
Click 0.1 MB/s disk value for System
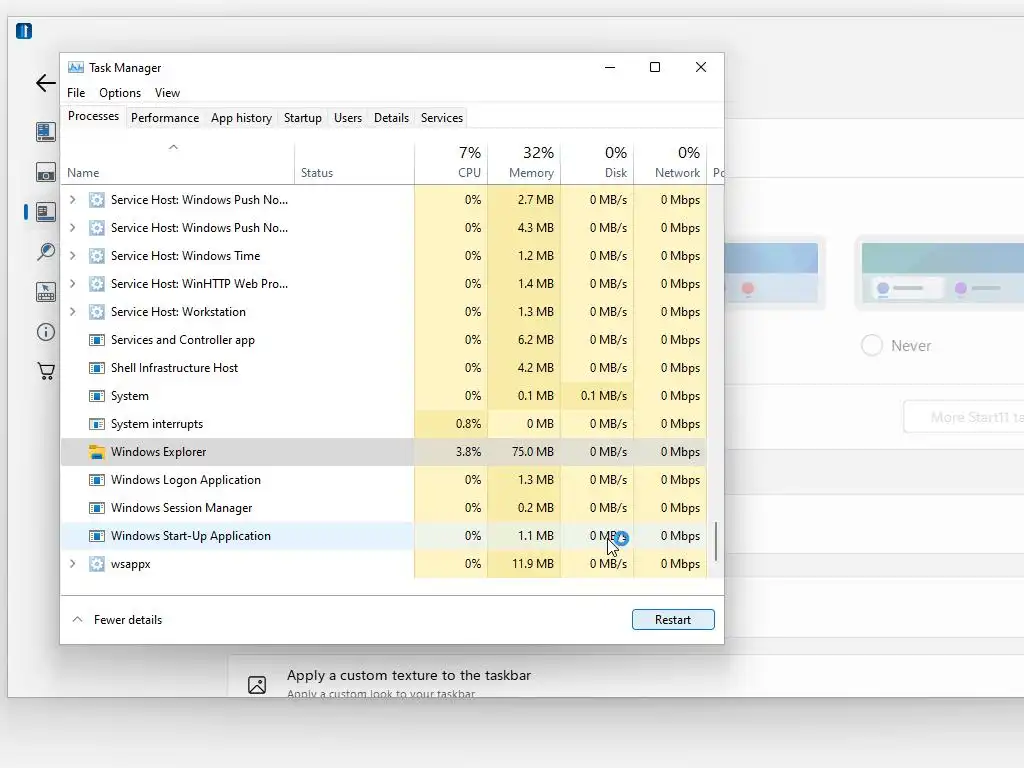603,396
